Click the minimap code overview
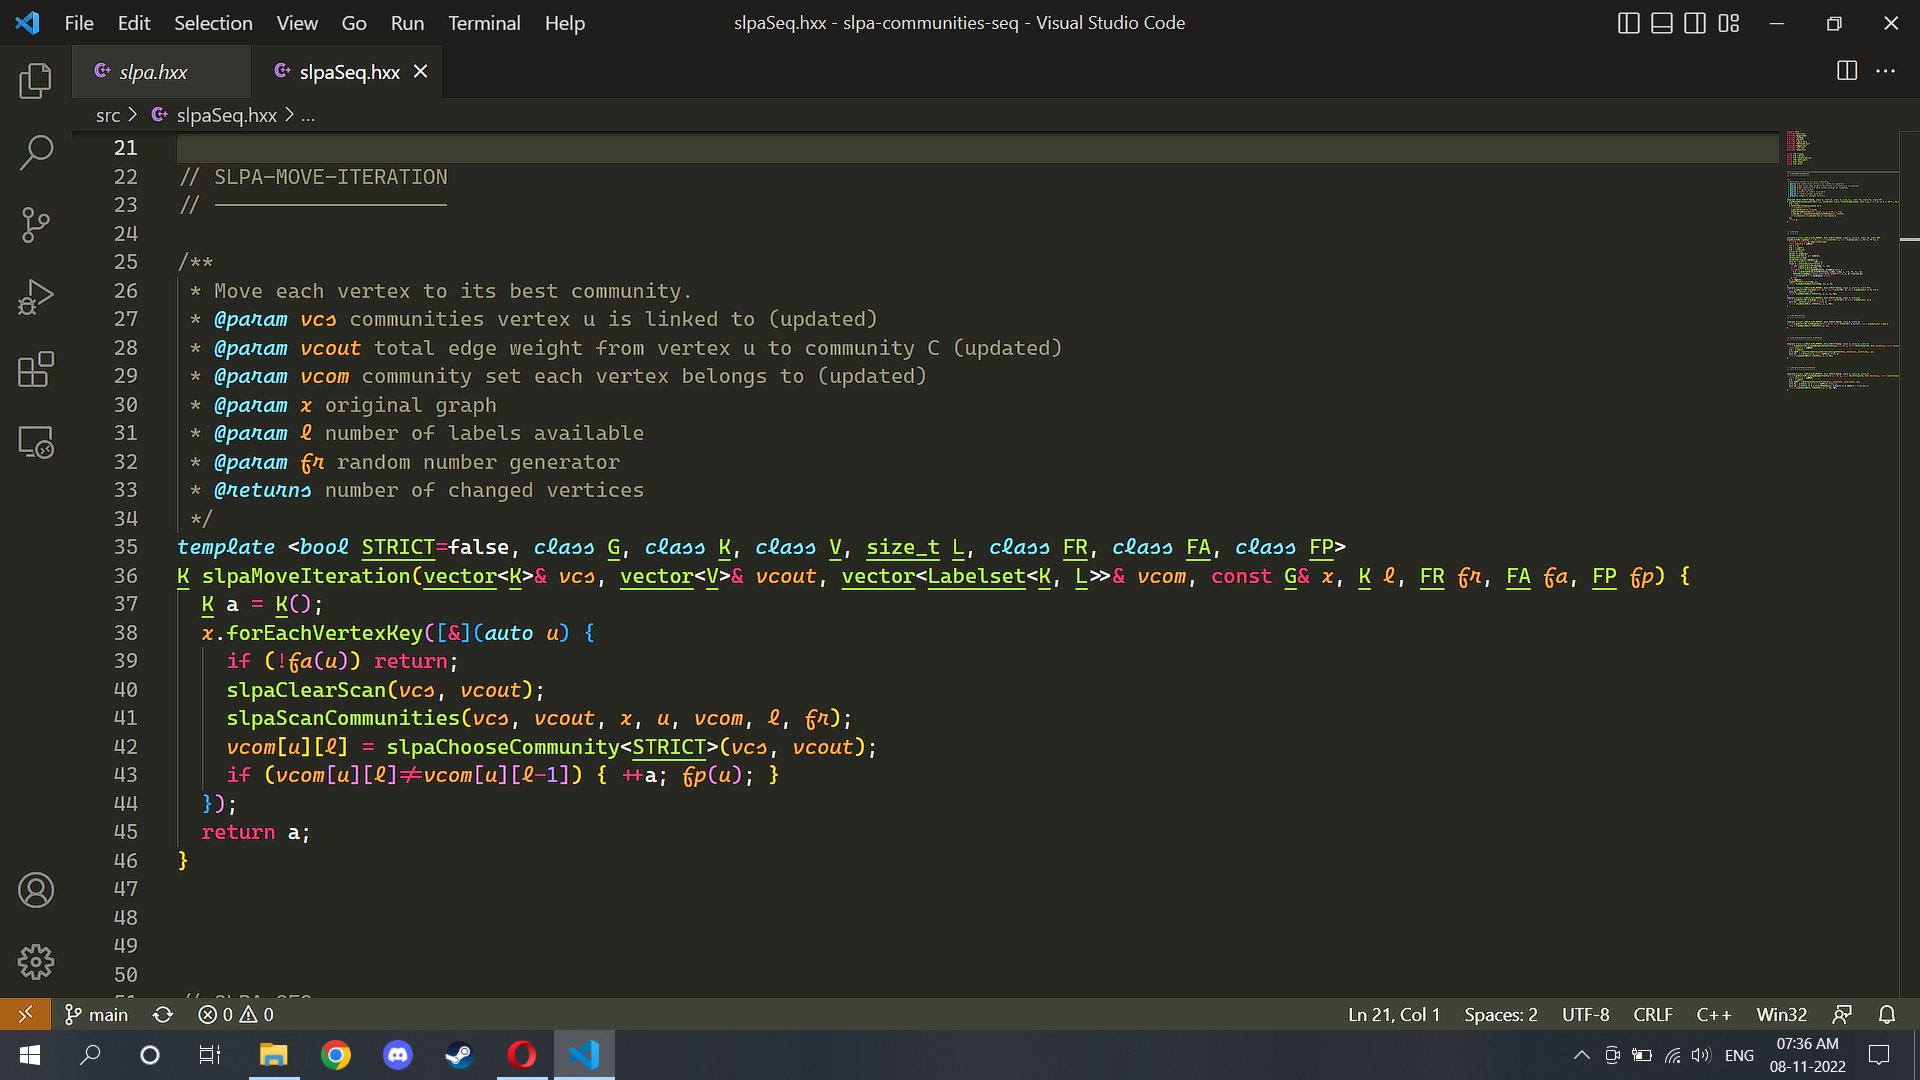This screenshot has height=1080, width=1920. tap(1841, 260)
